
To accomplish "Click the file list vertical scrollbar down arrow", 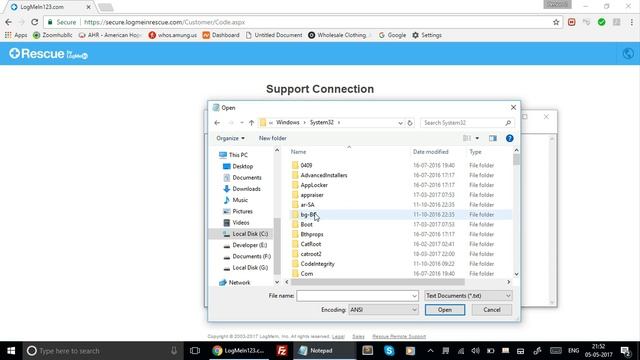I will click(x=516, y=274).
